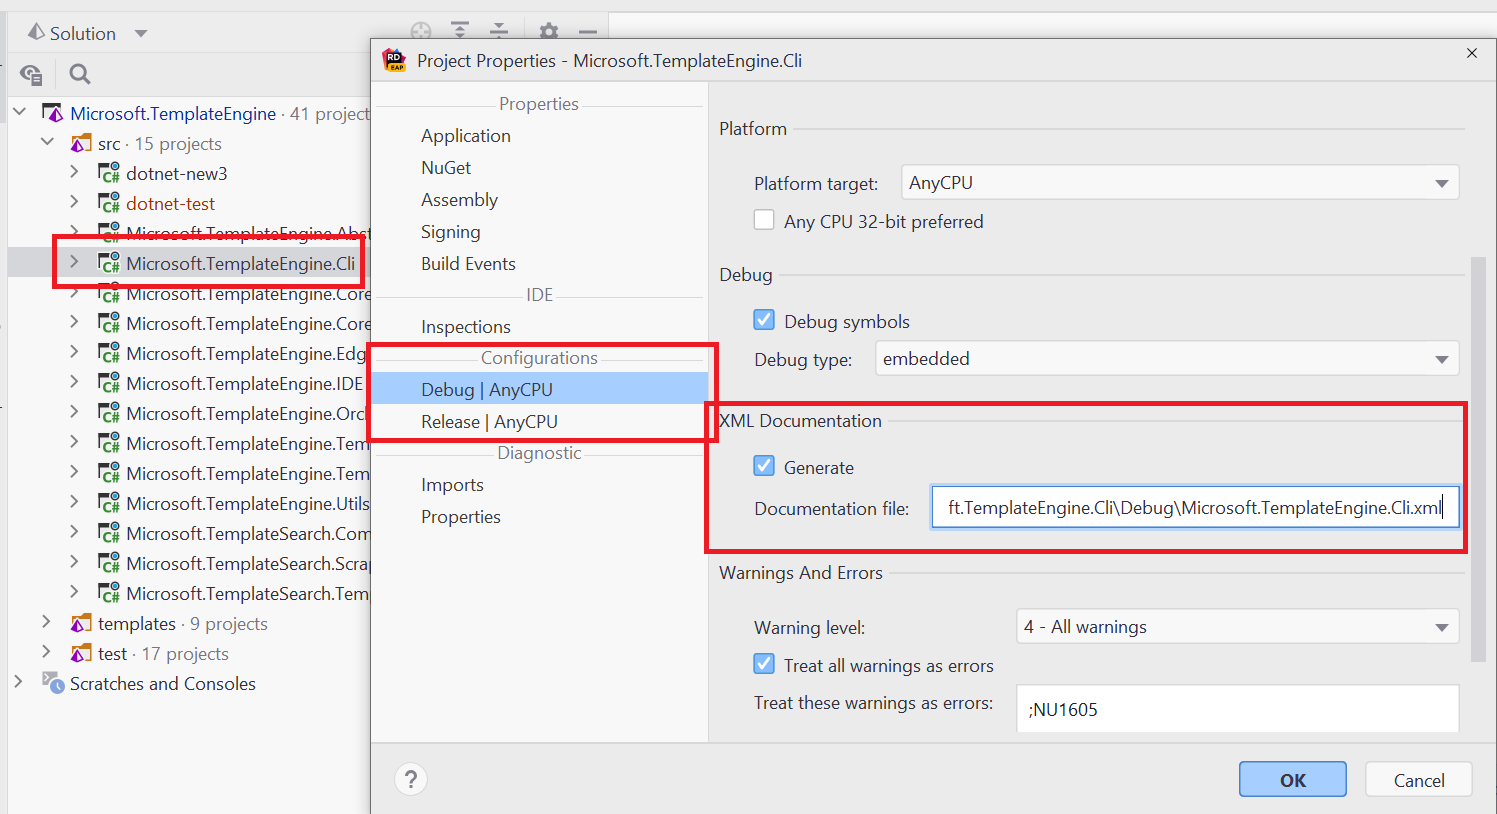Click the Microsoft.TemplateEngine.IDE project icon
1497x814 pixels.
click(109, 383)
